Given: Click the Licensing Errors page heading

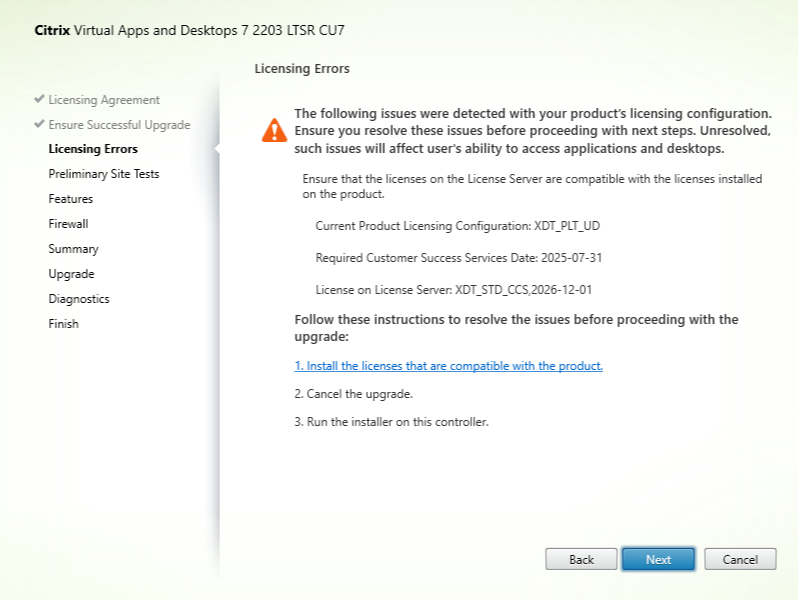Looking at the screenshot, I should [302, 69].
